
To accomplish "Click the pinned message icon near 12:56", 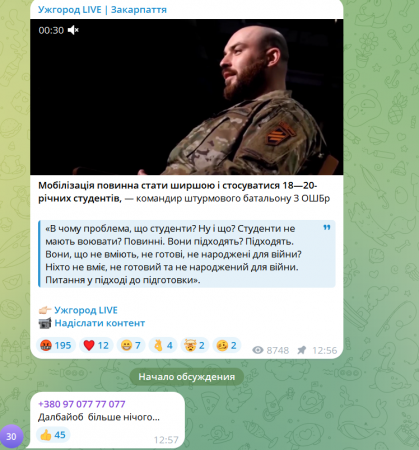I will (302, 350).
